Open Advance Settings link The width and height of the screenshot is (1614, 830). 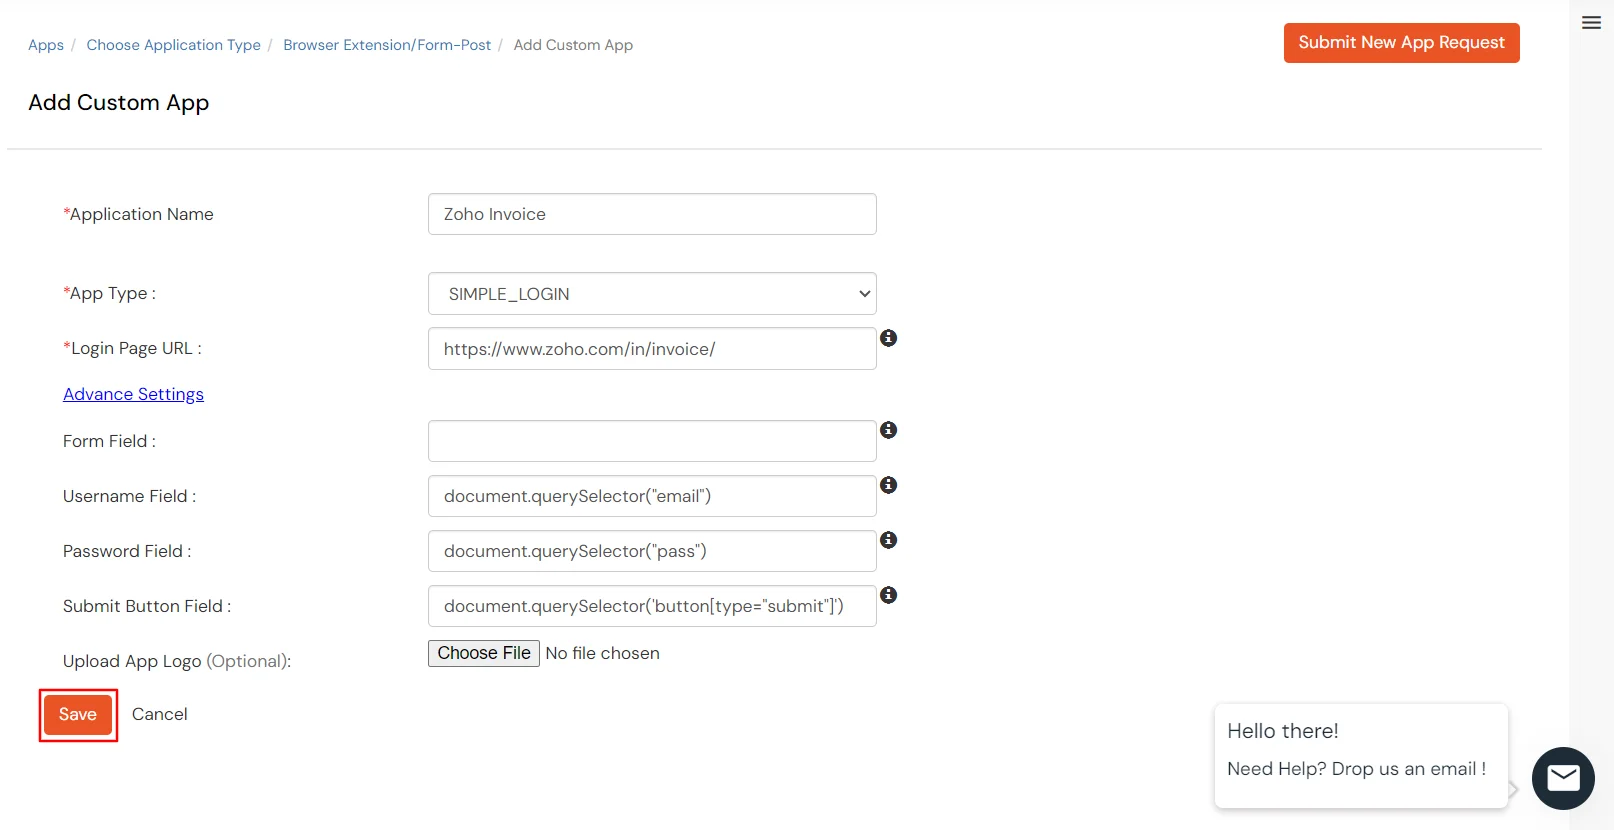click(133, 394)
